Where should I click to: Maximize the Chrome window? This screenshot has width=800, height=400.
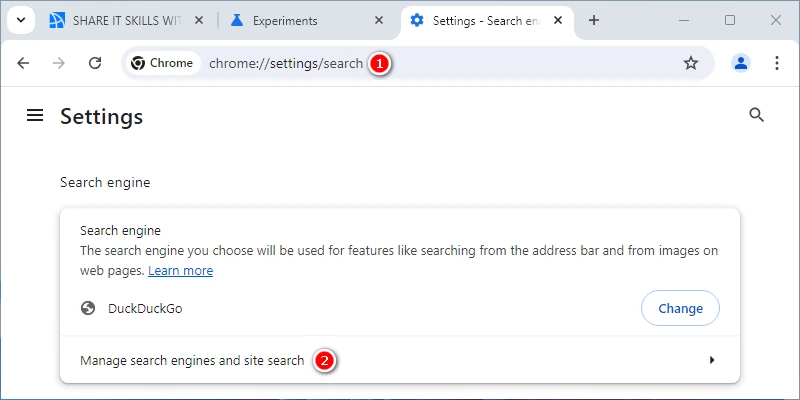coord(730,20)
